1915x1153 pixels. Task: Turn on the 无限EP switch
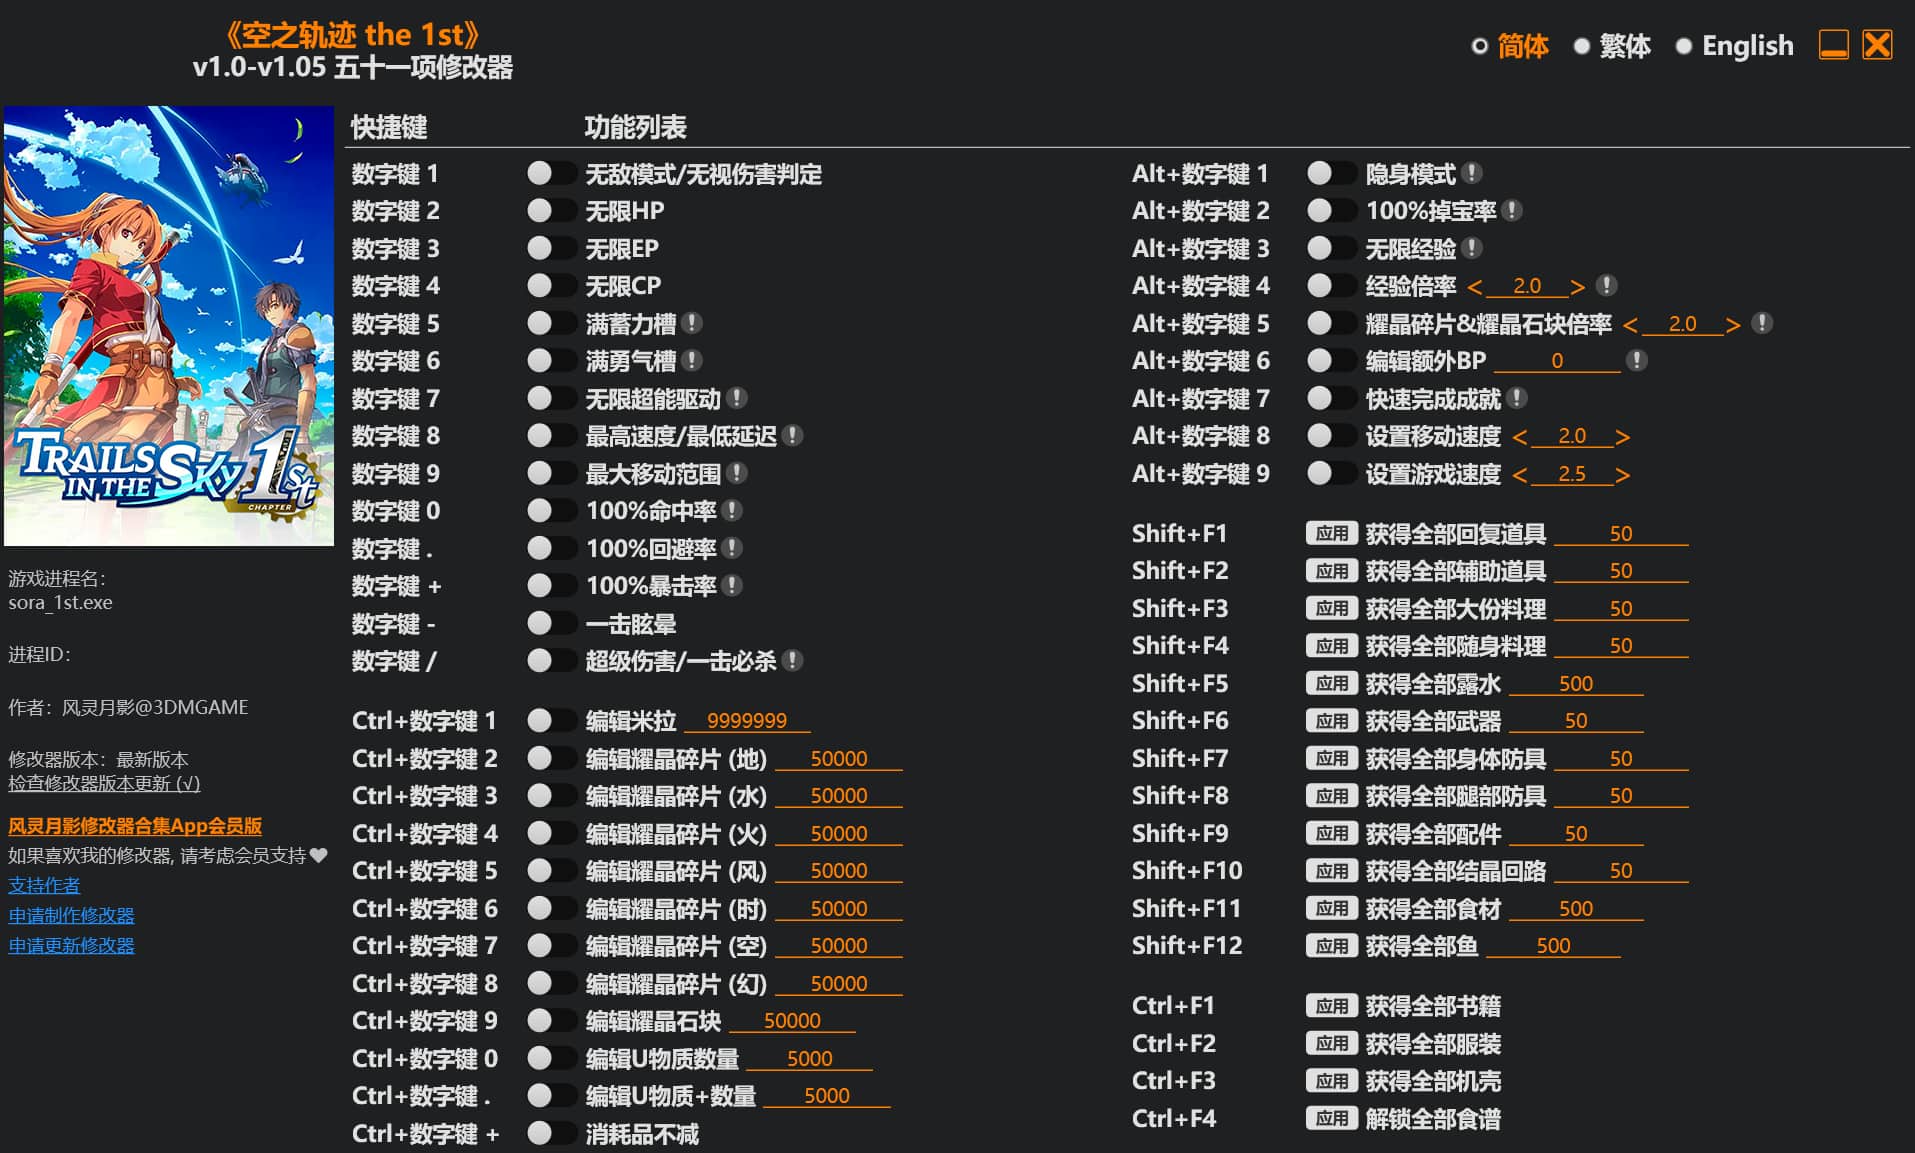click(551, 248)
